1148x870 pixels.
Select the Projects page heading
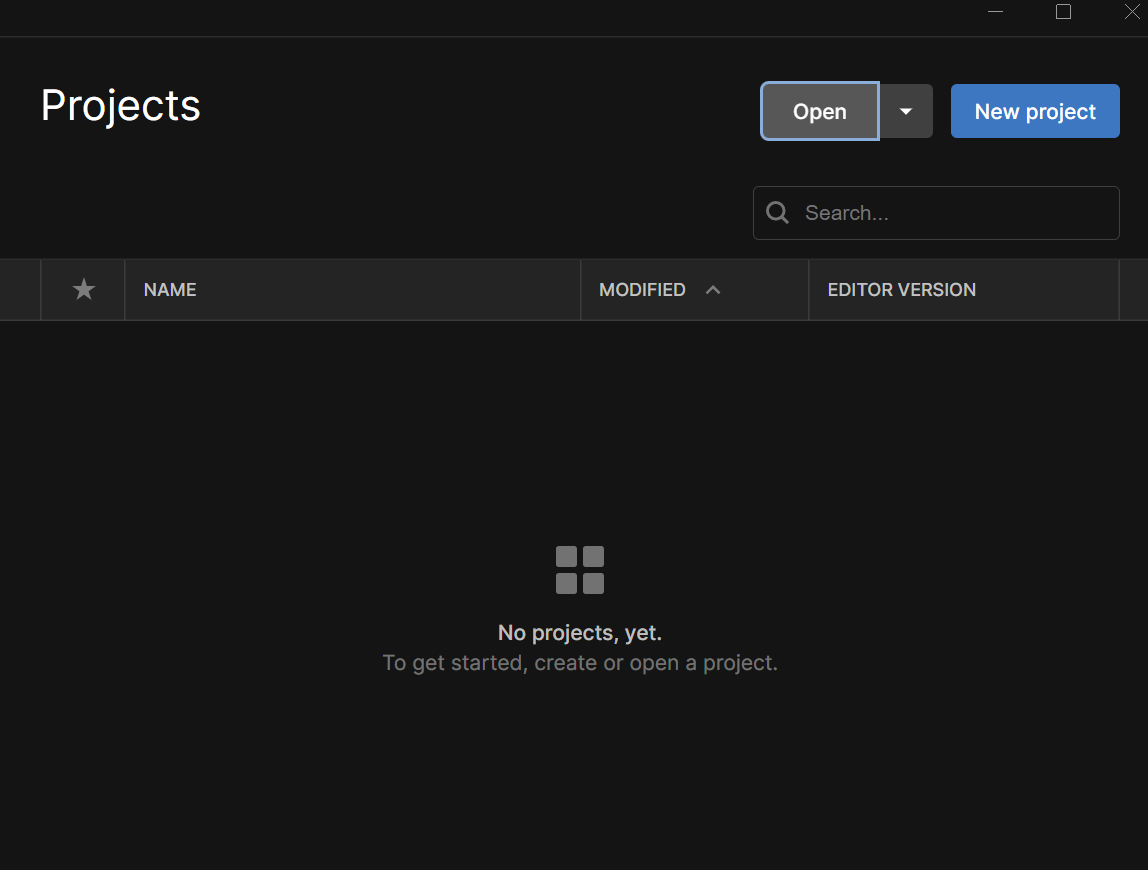pos(120,105)
